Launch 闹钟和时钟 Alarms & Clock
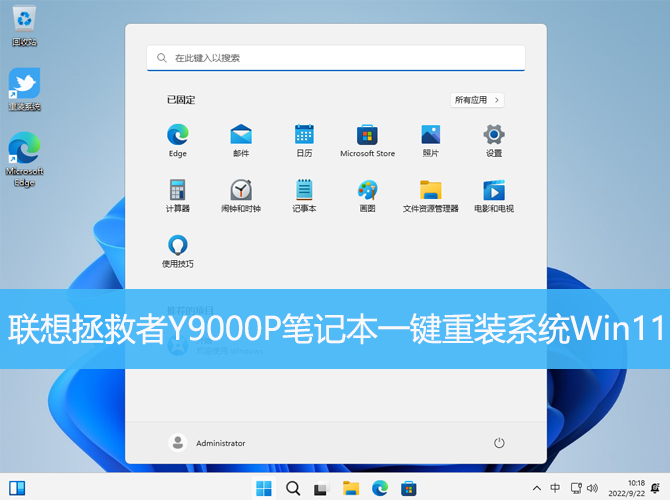Viewport: 670px width, 500px height. coord(241,190)
